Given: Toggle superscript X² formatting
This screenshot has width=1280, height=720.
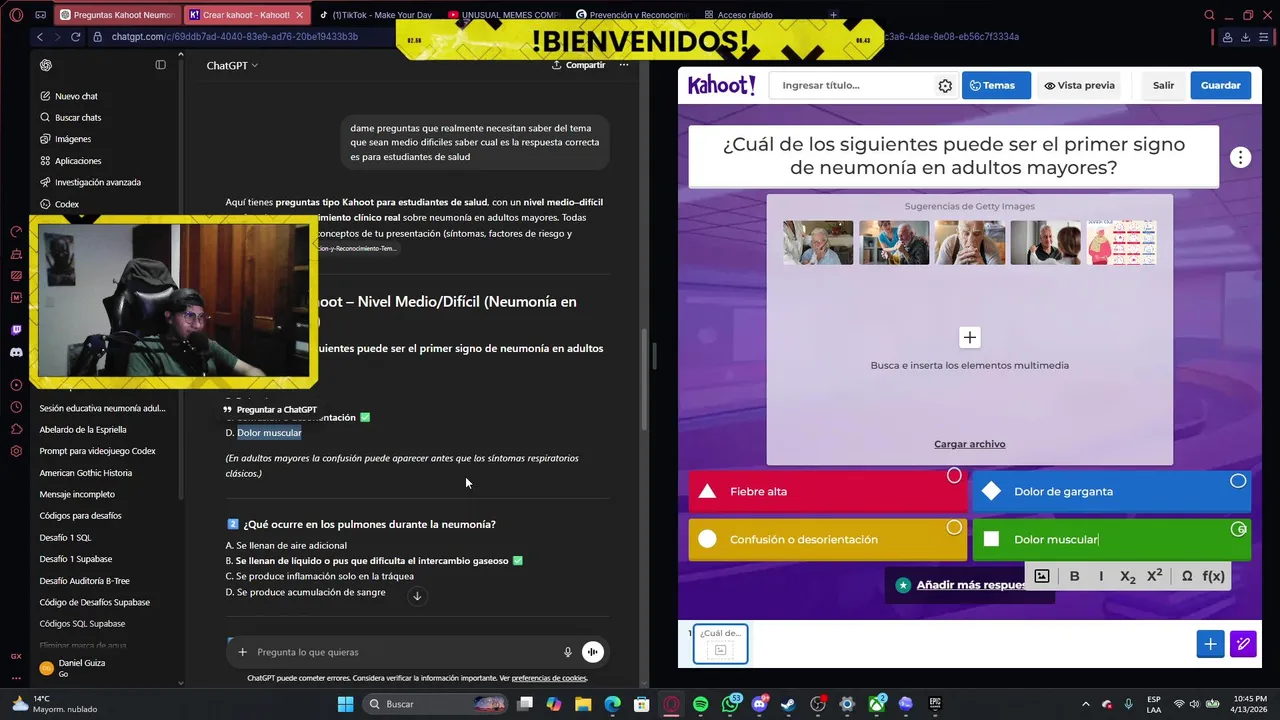Looking at the screenshot, I should click(x=1154, y=576).
